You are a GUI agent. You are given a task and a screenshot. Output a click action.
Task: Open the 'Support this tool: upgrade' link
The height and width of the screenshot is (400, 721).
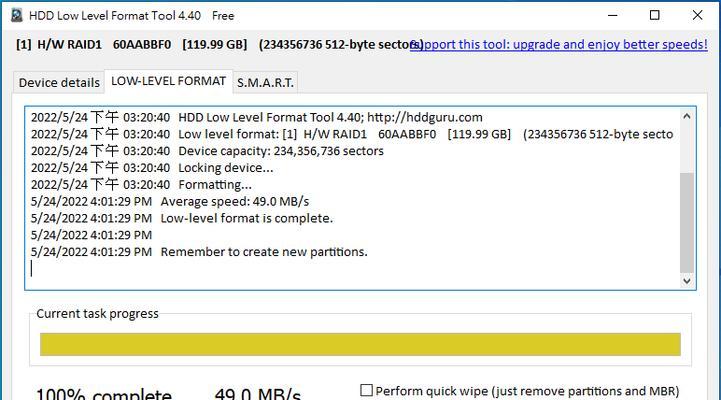coord(559,44)
